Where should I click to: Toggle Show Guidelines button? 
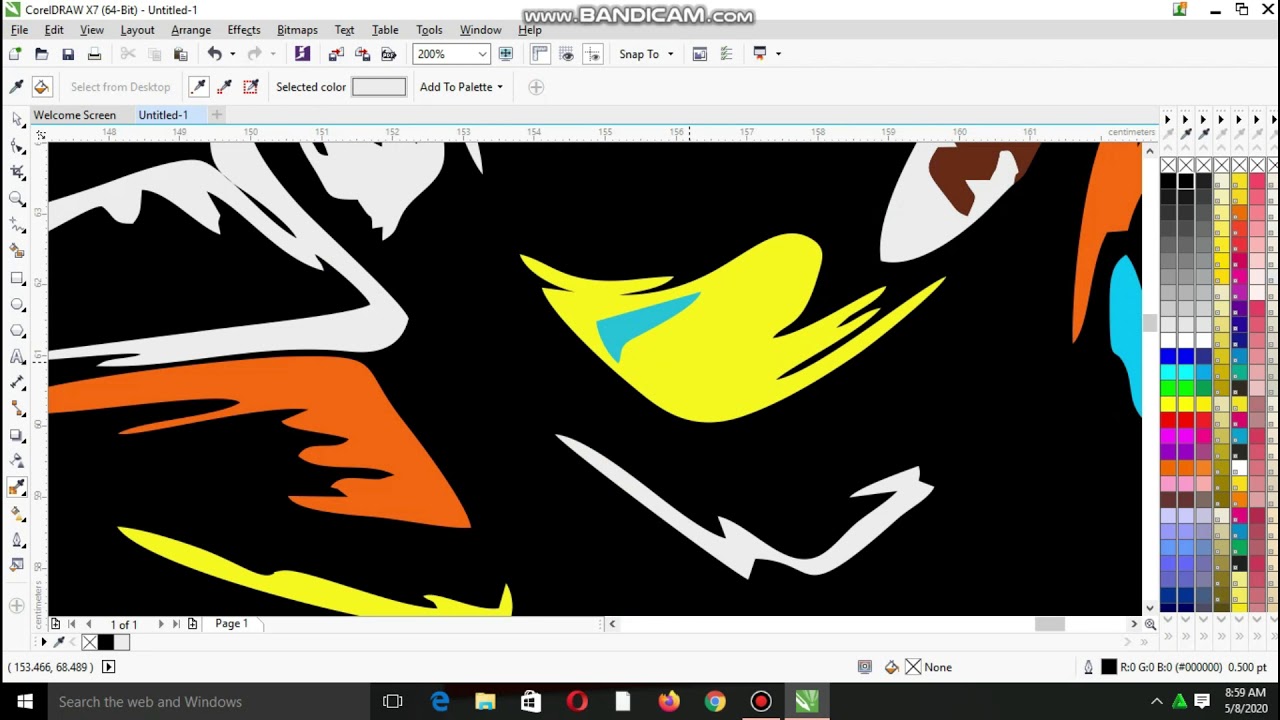pos(593,54)
